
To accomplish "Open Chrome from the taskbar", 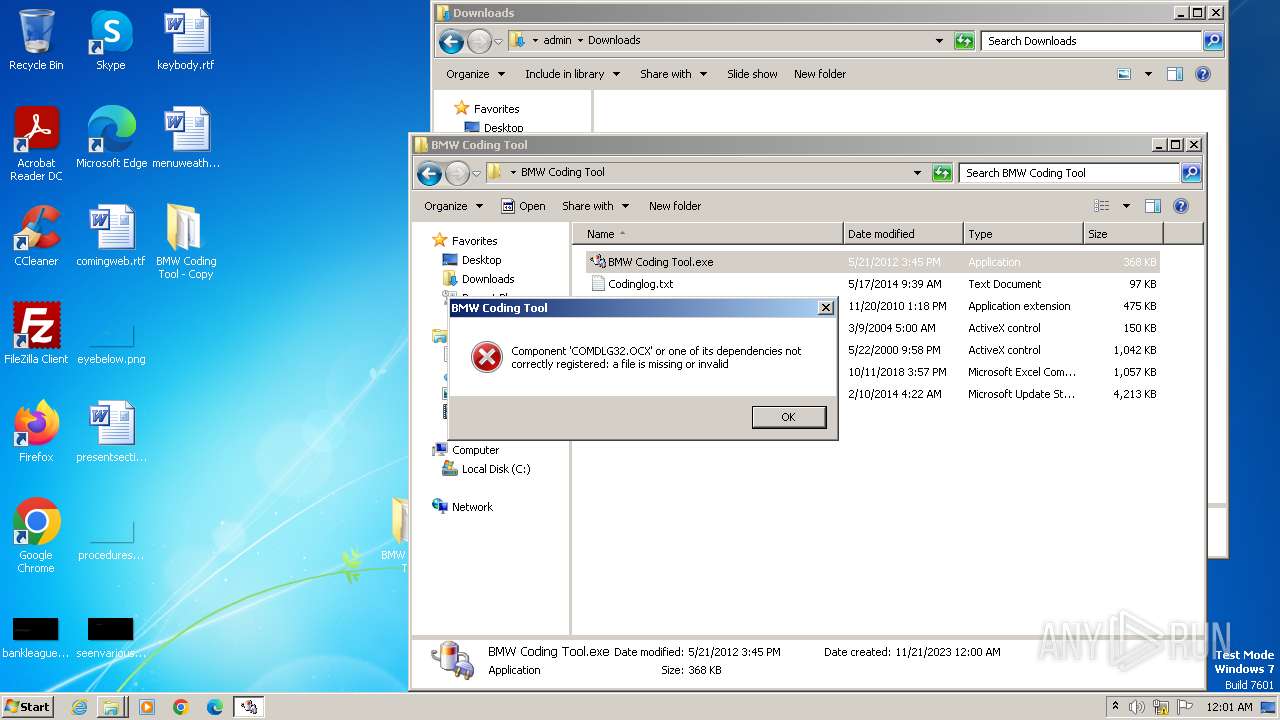I will pyautogui.click(x=181, y=707).
